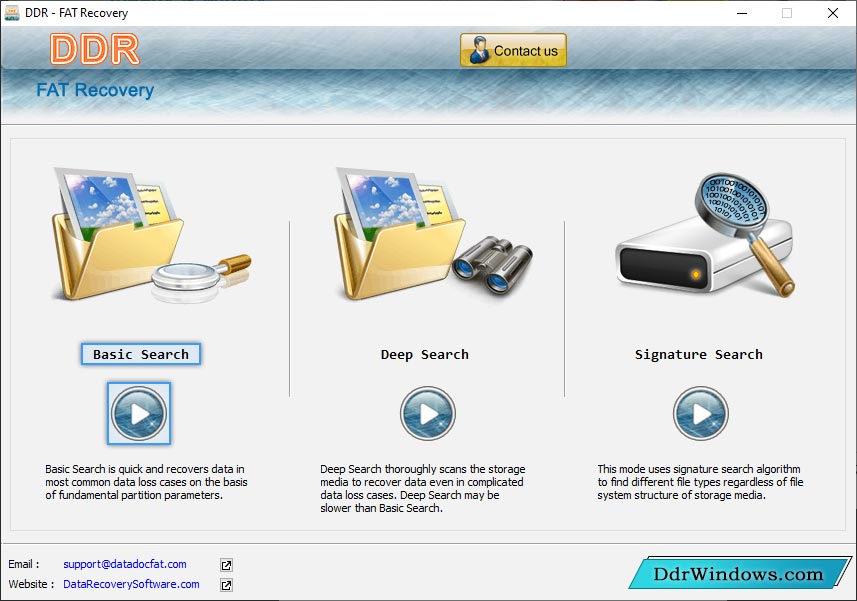Select the Deep Search label

pos(425,355)
